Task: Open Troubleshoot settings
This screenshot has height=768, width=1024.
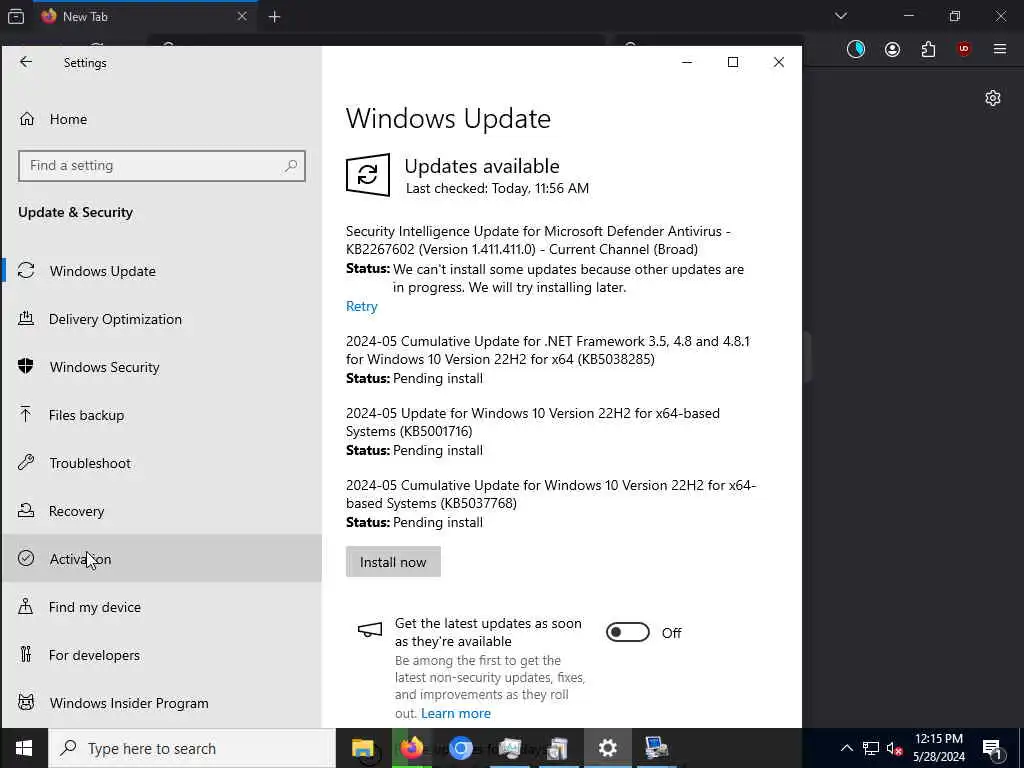Action: 161,463
